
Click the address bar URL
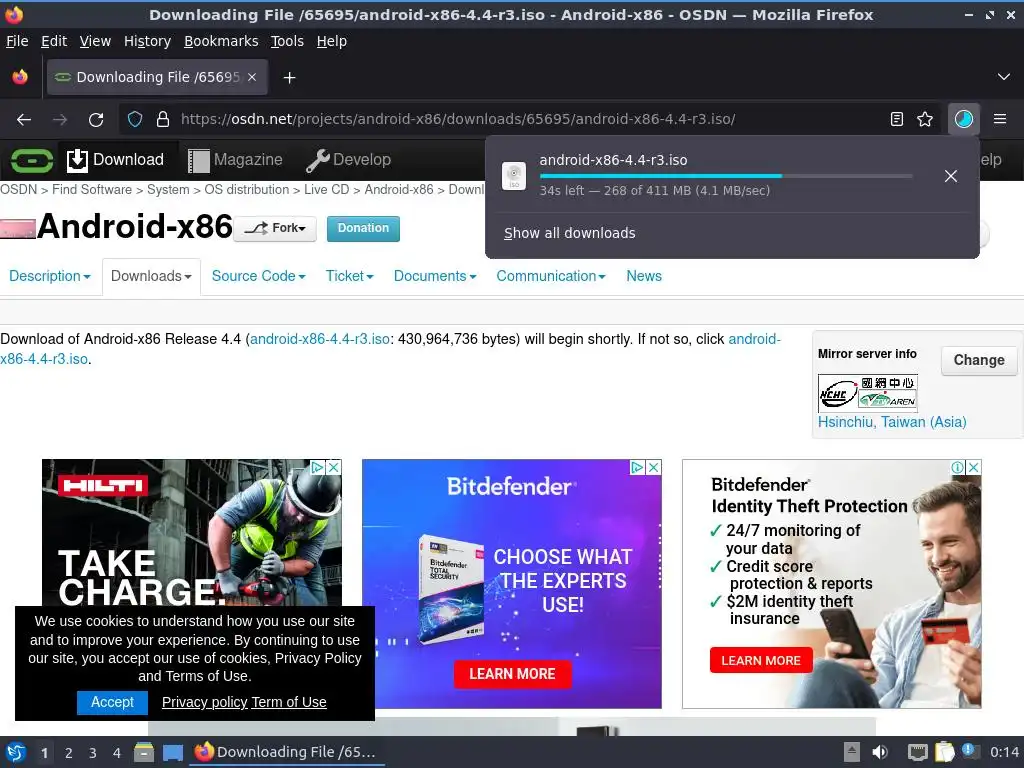458,120
